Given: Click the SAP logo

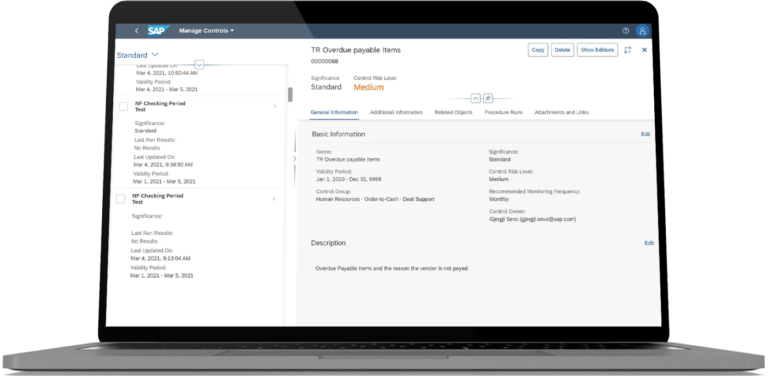Looking at the screenshot, I should tap(158, 30).
